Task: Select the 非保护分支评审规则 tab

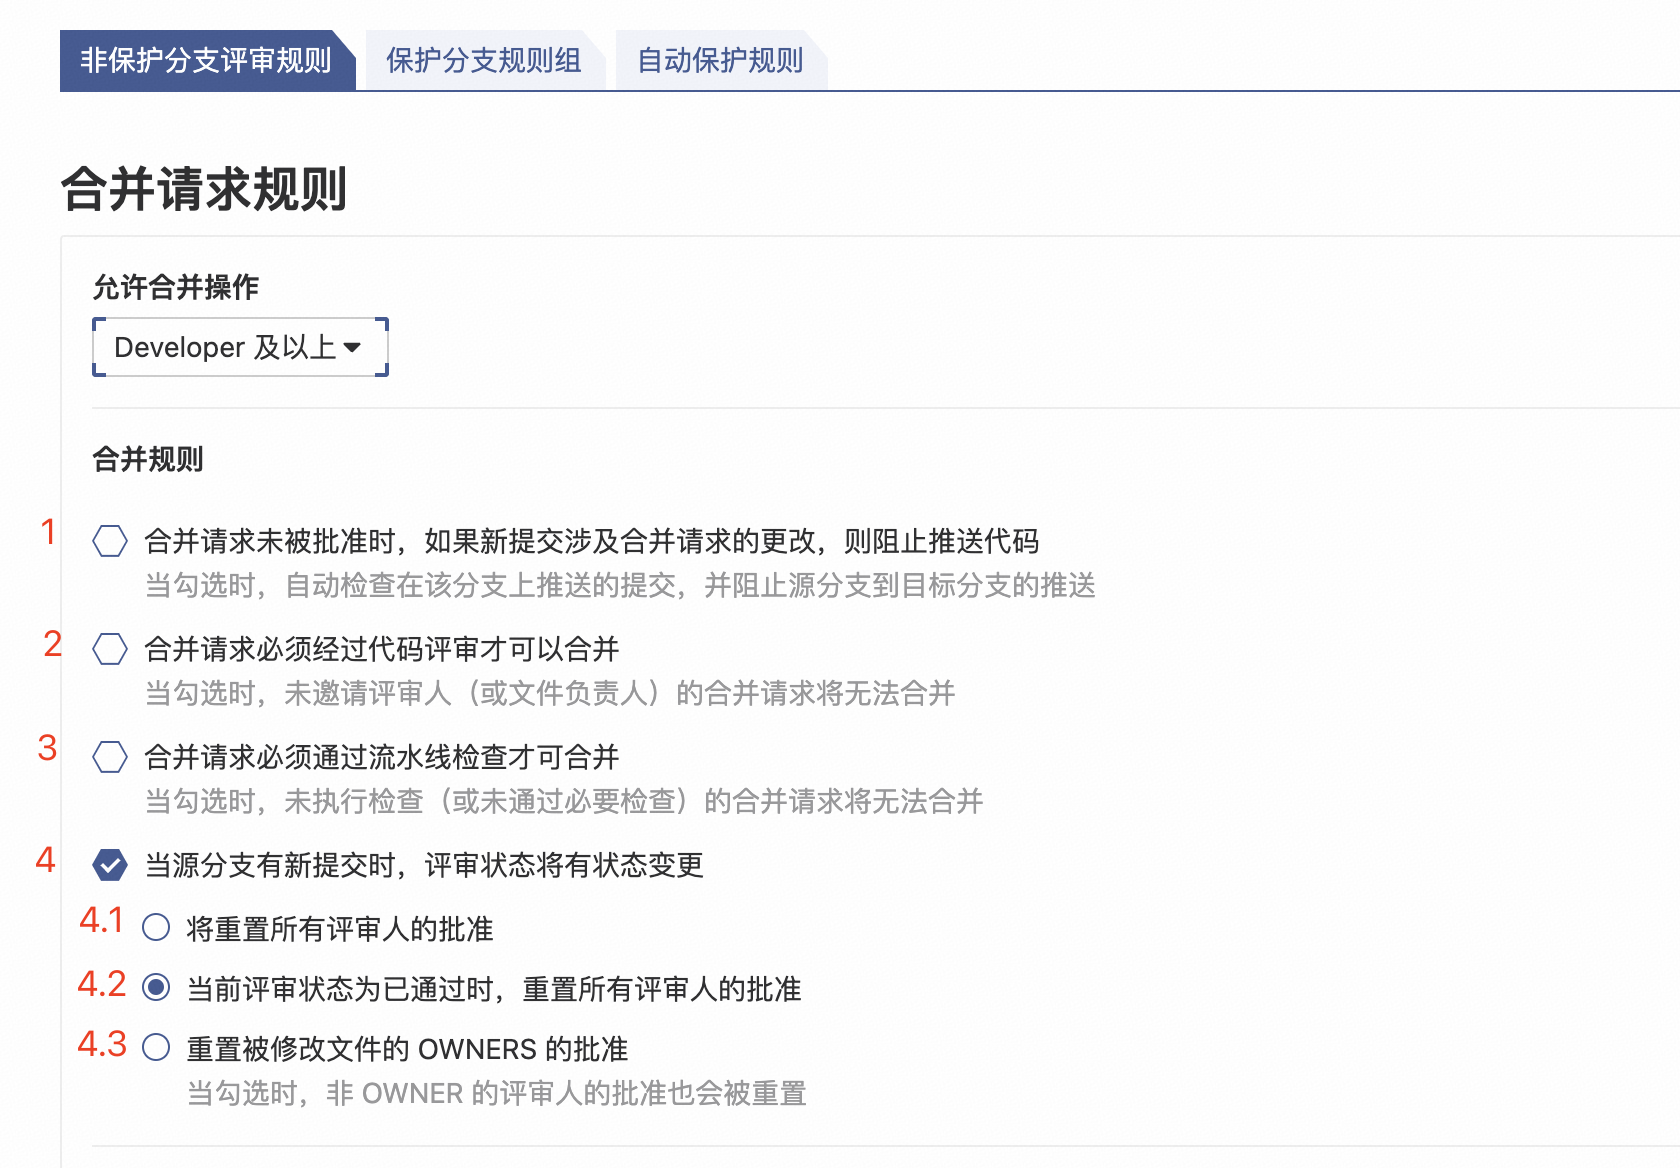Action: (205, 61)
